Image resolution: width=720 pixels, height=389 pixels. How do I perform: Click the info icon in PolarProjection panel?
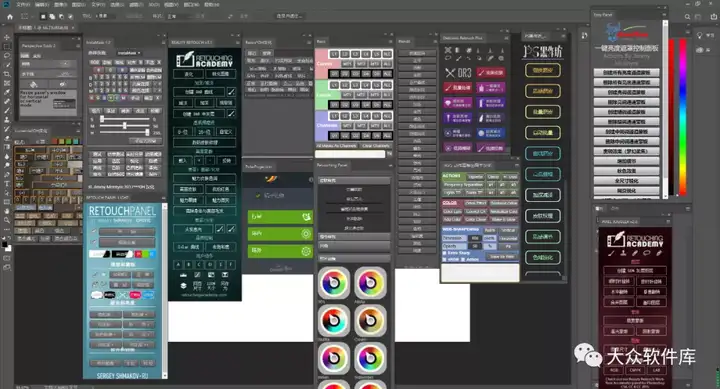tap(311, 180)
